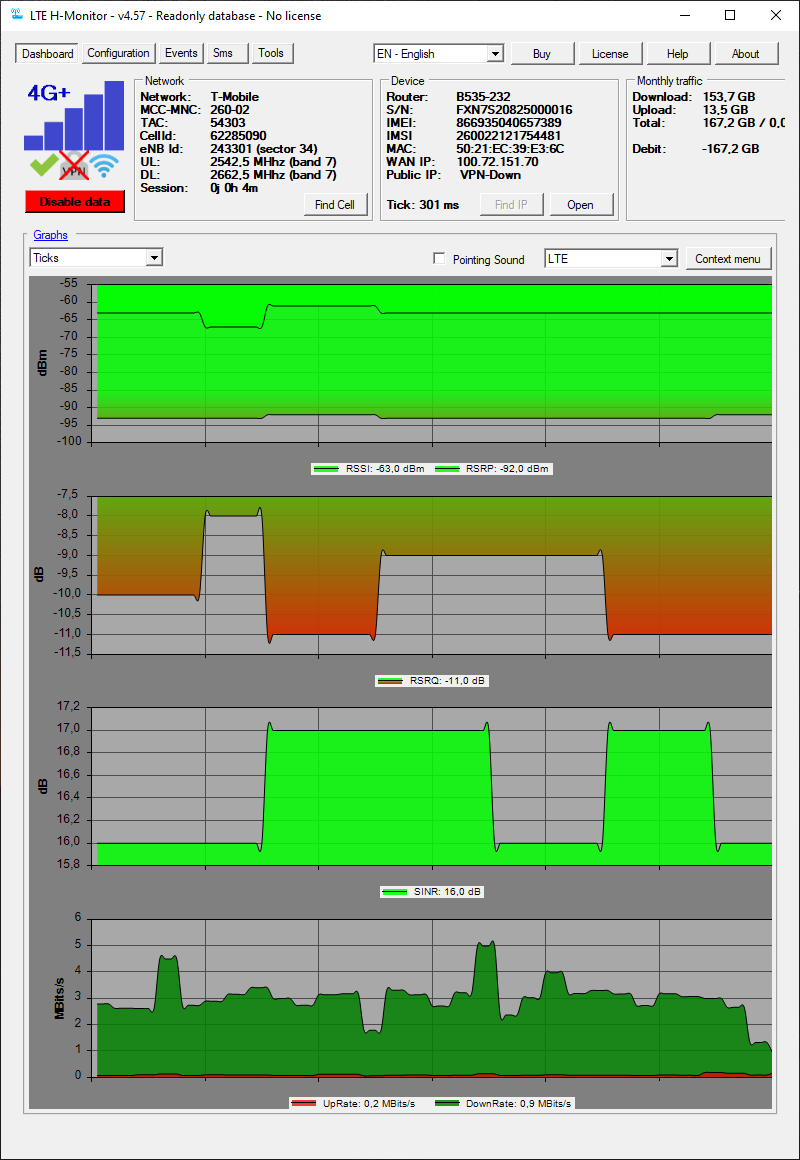Click the crossed-out VPN status icon

74,166
